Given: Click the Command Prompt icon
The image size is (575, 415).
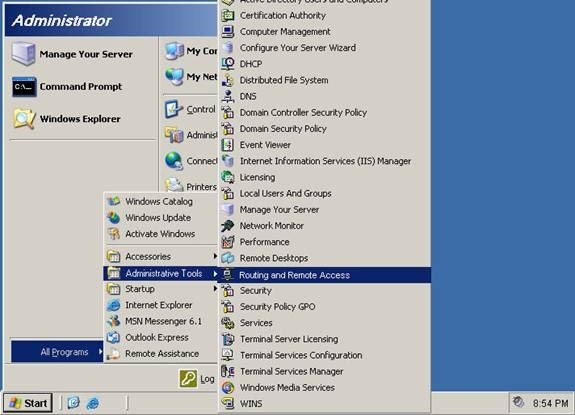Looking at the screenshot, I should coord(24,87).
